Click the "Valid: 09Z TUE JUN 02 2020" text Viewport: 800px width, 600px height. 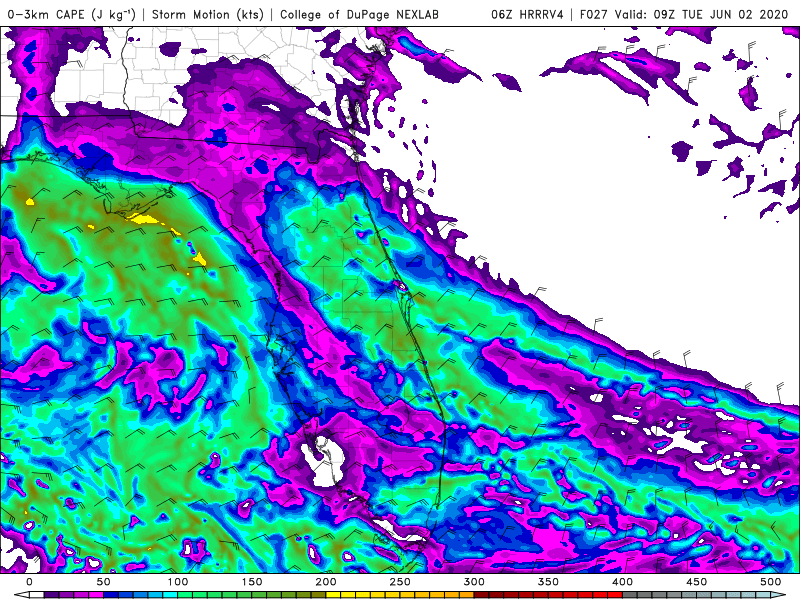point(702,14)
